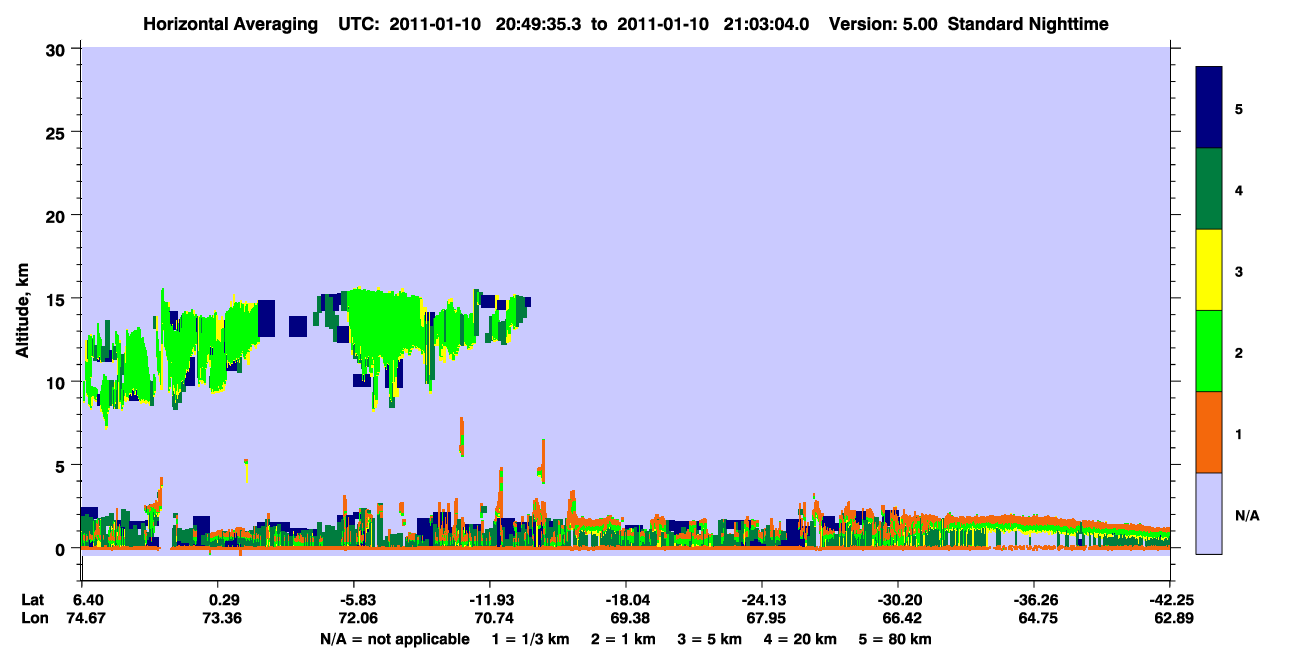Click the longitude value 70.74
Image resolution: width=1300 pixels, height=667 pixels.
[495, 618]
